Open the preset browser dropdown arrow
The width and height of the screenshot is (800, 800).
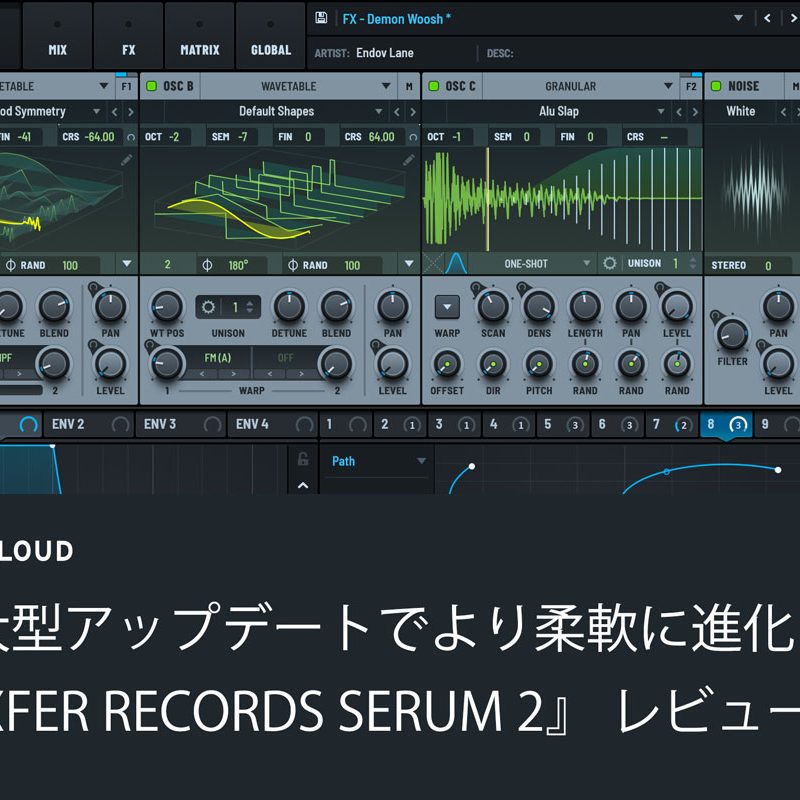[x=738, y=18]
